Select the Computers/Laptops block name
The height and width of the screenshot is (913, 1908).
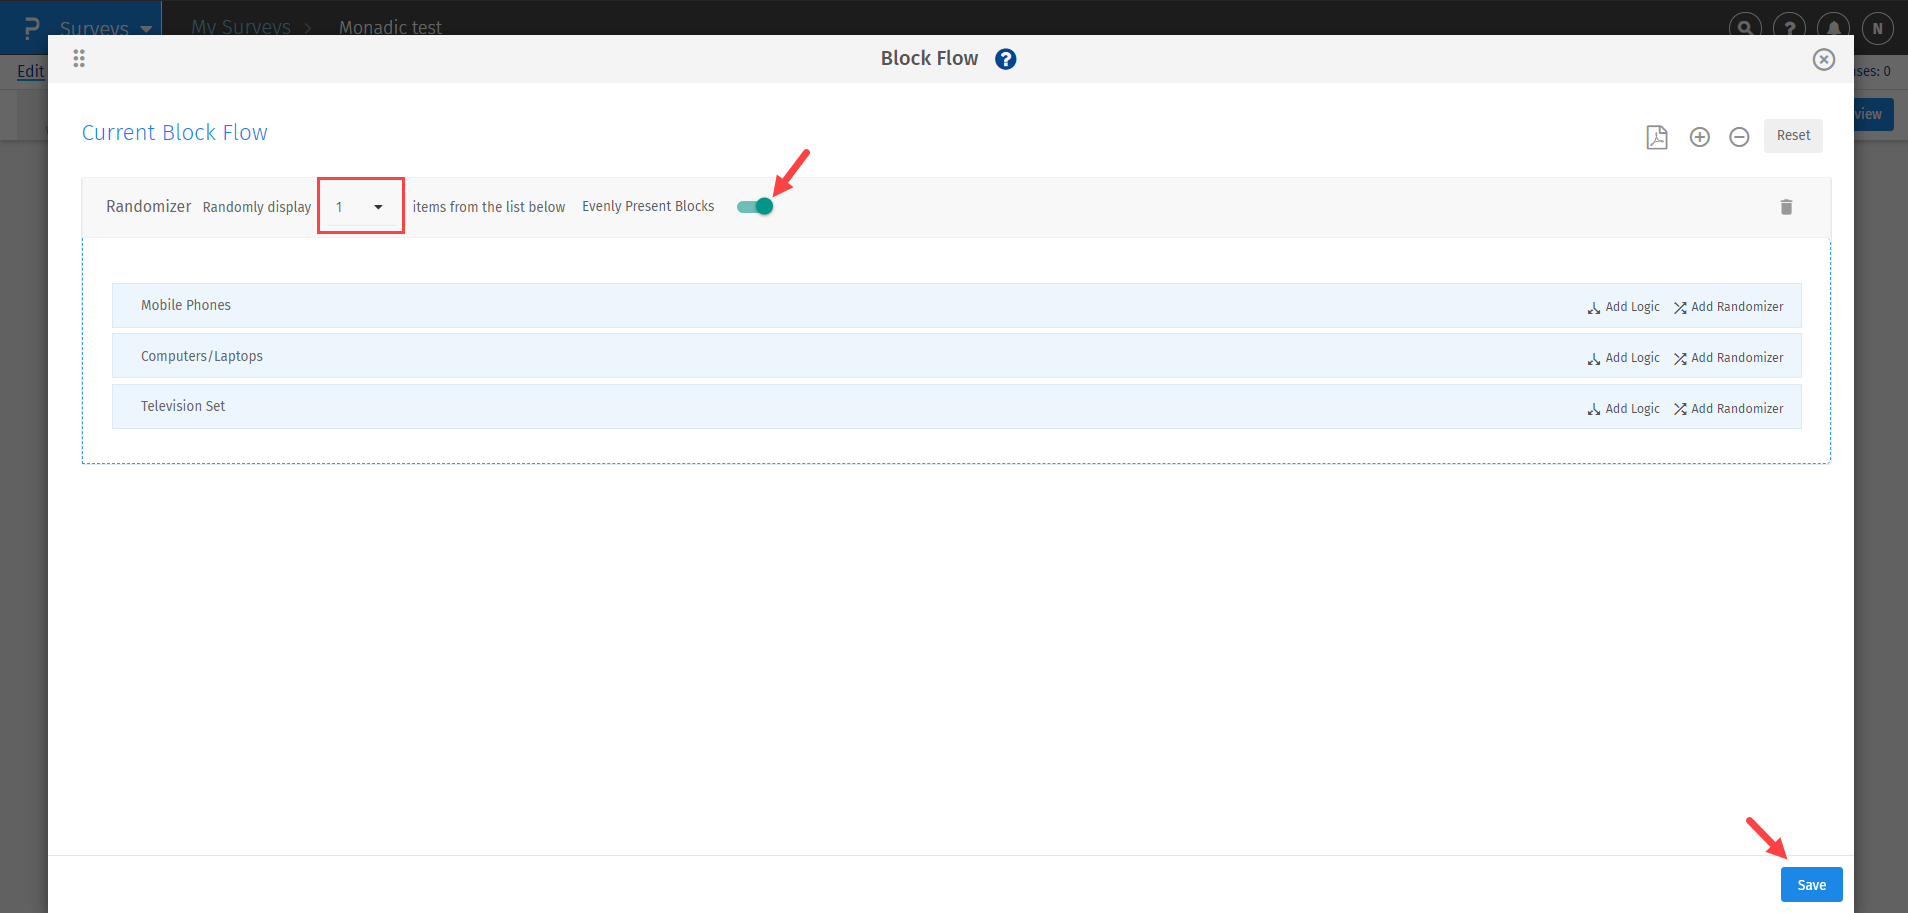(202, 356)
